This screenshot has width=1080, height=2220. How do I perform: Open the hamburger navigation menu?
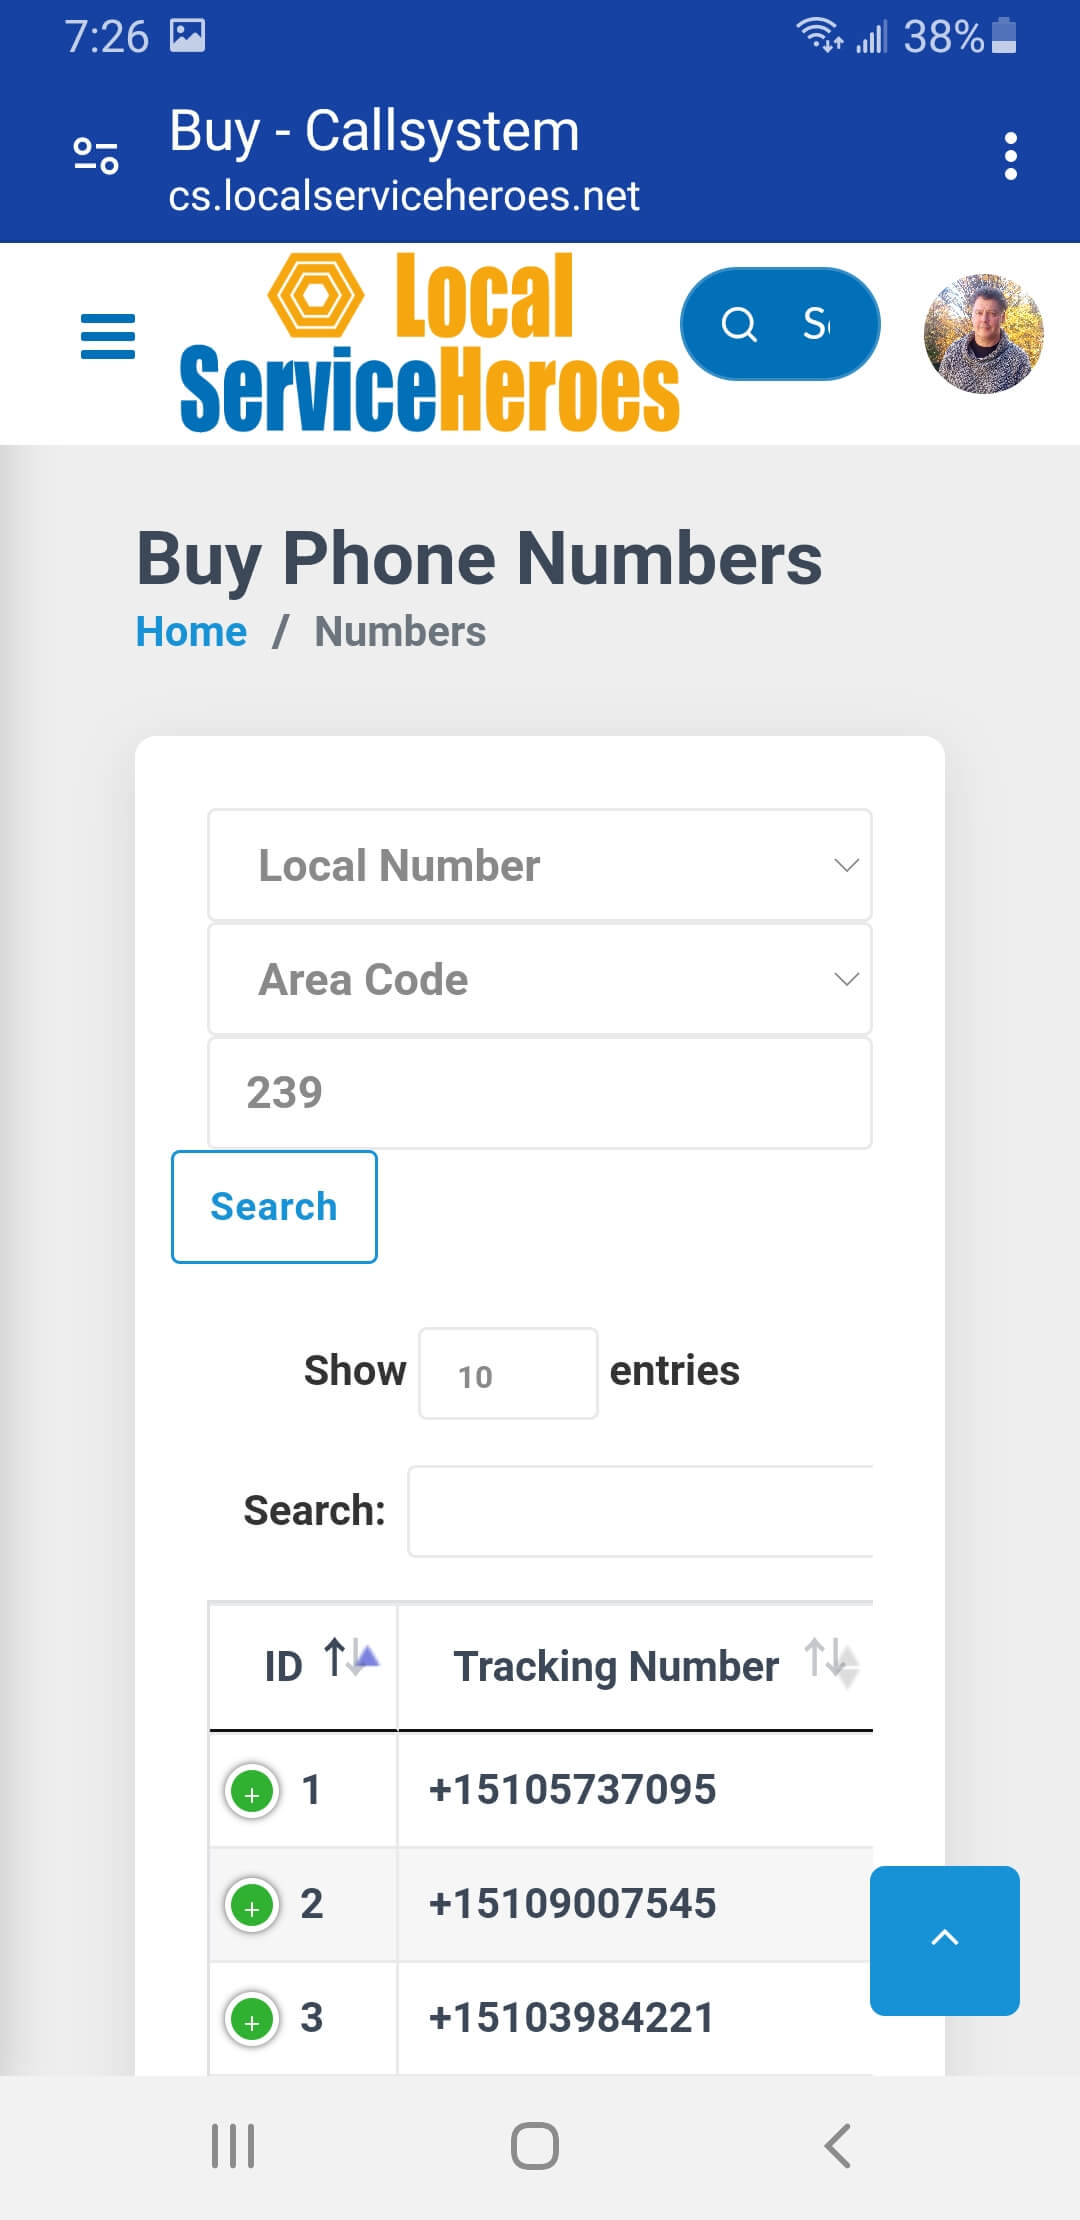click(107, 337)
